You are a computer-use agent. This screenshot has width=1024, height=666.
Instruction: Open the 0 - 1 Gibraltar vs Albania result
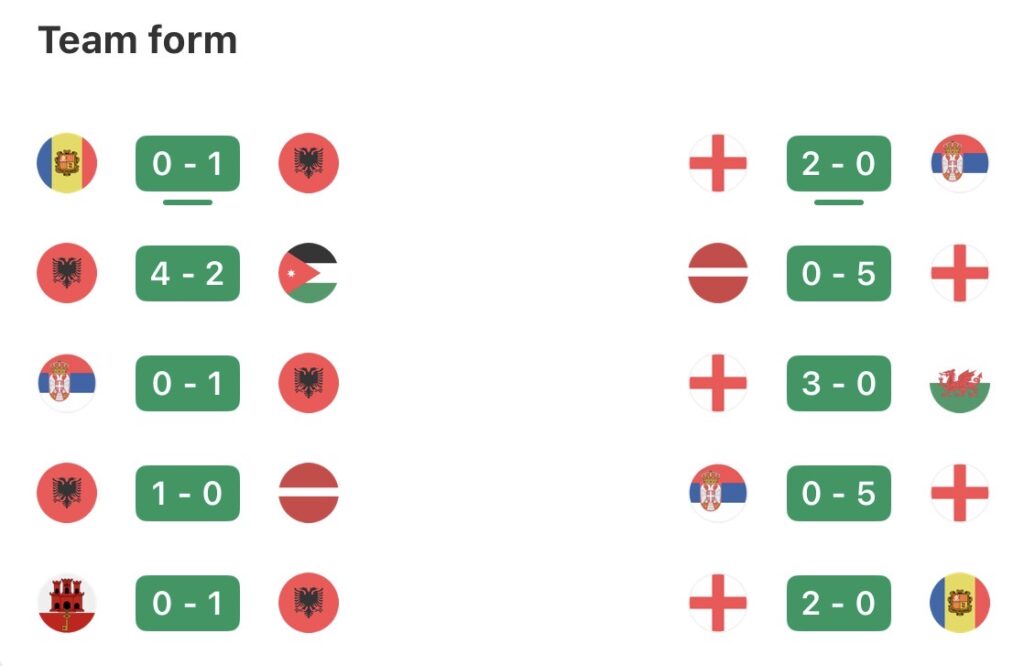[x=188, y=603]
